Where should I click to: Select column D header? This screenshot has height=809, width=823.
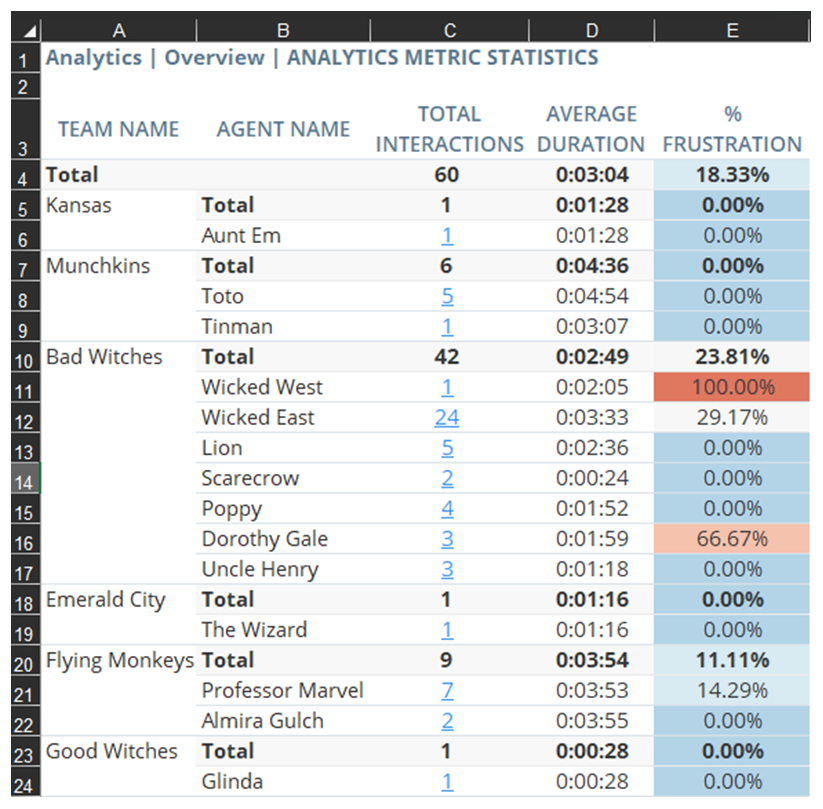pos(592,30)
